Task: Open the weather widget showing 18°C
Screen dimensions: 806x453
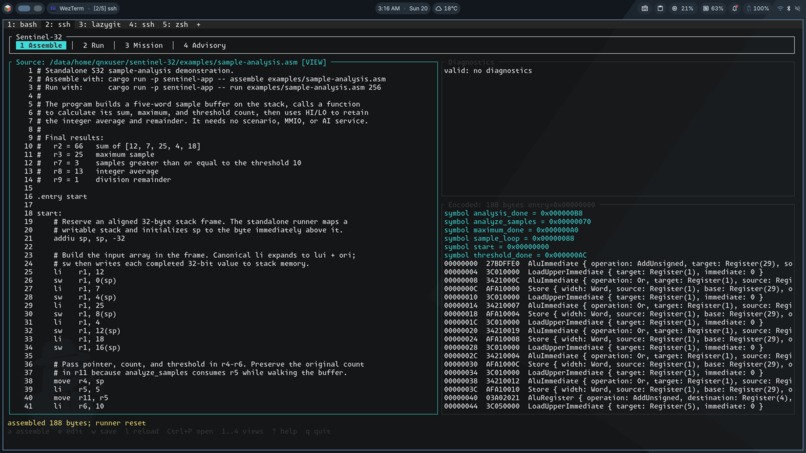Action: (446, 8)
